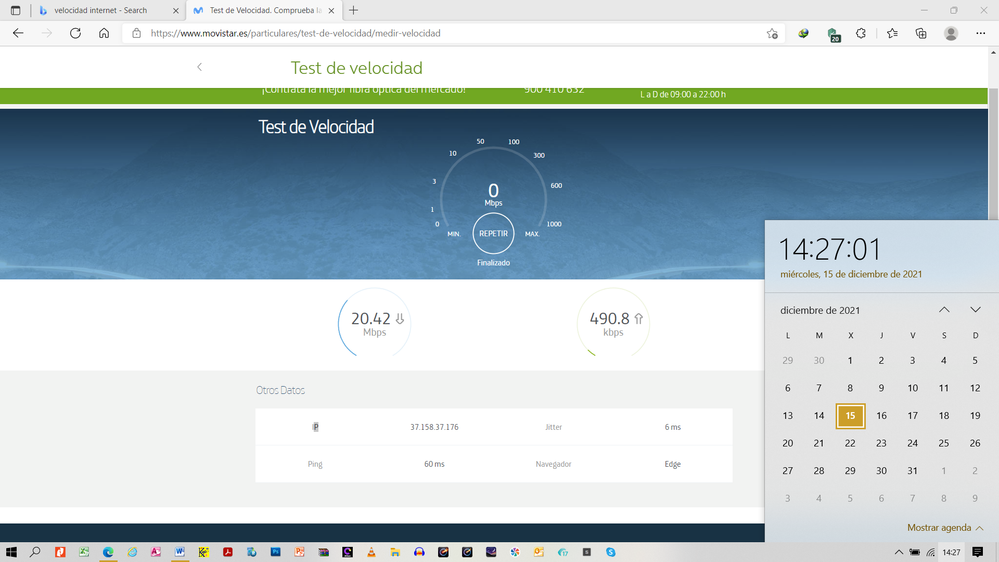This screenshot has height=562, width=999.
Task: Expand Mostrar agenda in calendar flyout
Action: click(x=945, y=528)
